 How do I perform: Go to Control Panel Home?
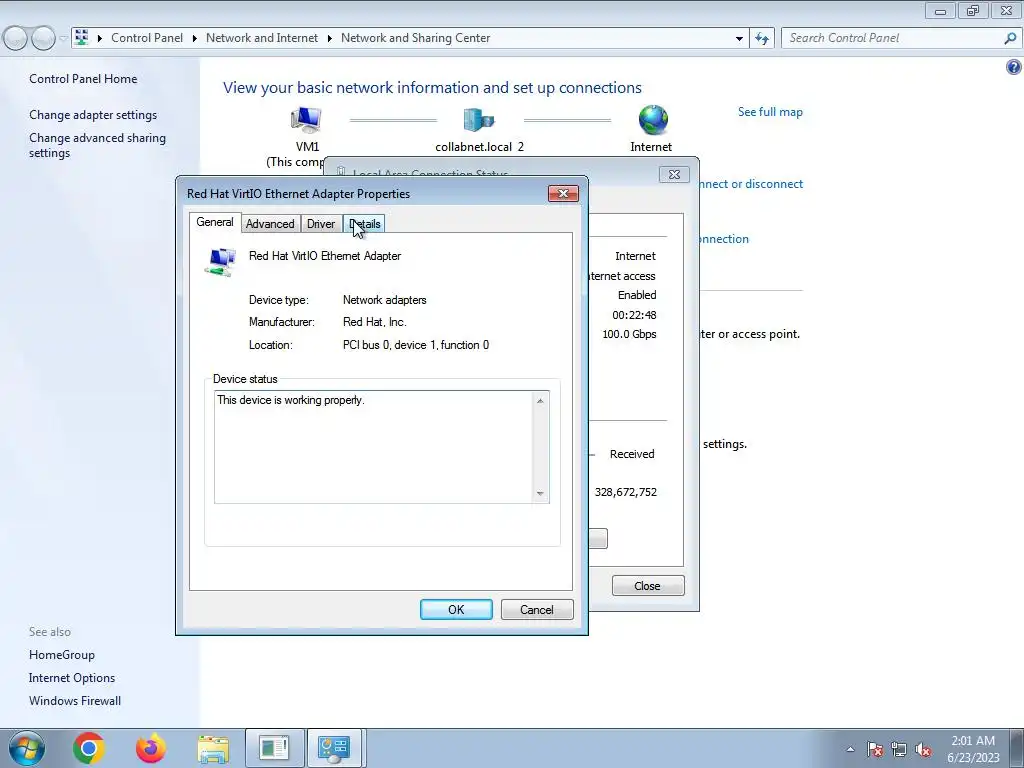click(x=83, y=79)
